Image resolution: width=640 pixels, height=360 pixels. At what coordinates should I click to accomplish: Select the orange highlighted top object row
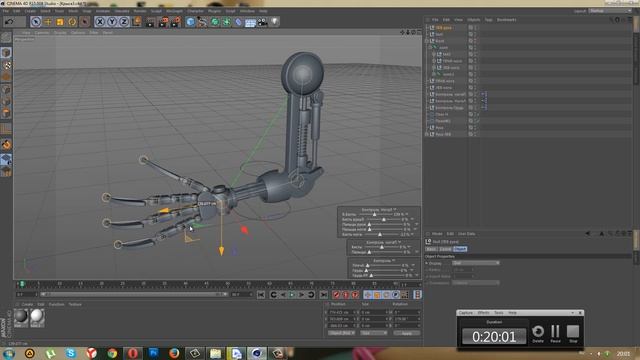pyautogui.click(x=444, y=28)
